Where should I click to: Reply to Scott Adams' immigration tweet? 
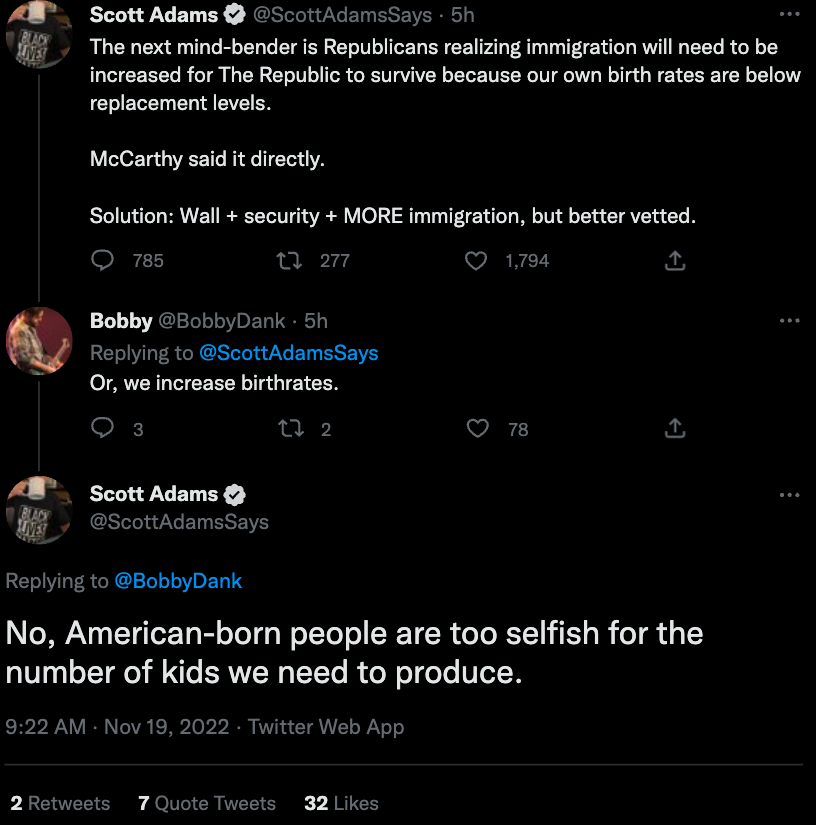tap(103, 261)
